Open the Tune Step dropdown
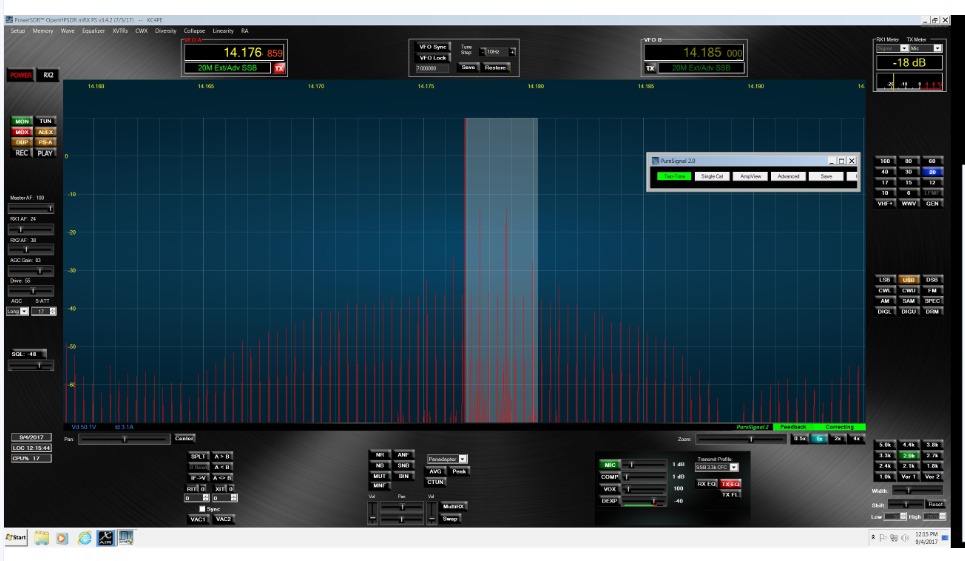Image resolution: width=965 pixels, height=561 pixels. click(495, 52)
